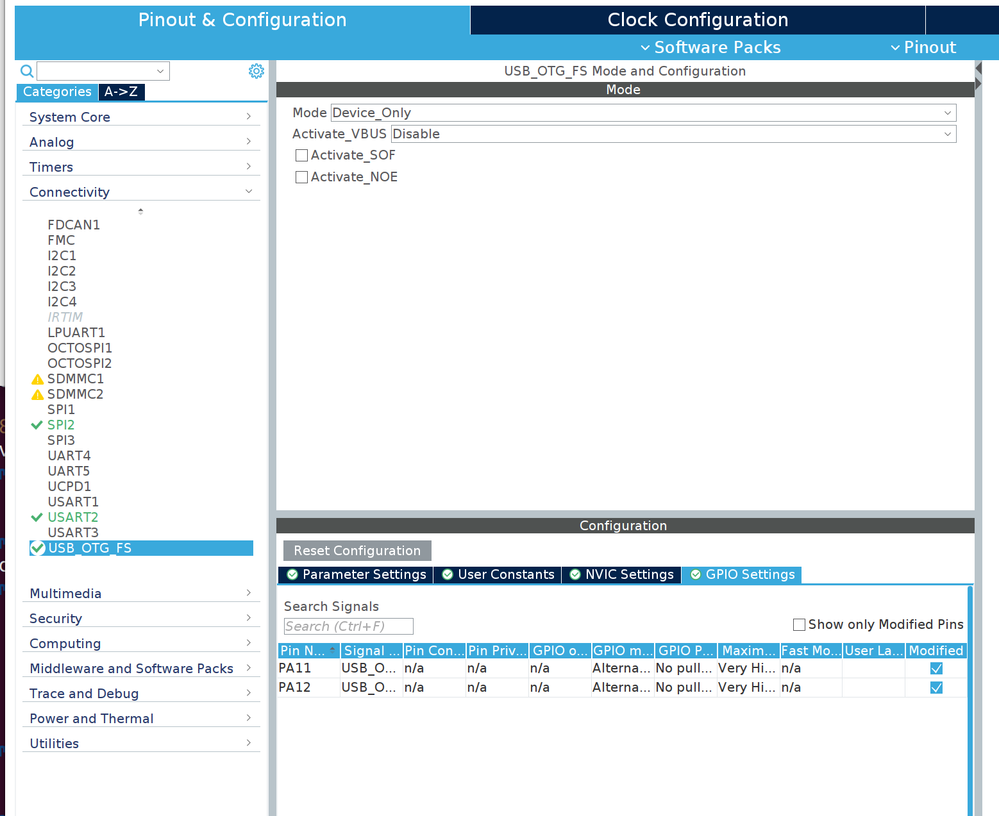Image resolution: width=999 pixels, height=816 pixels.
Task: Click the settings gear icon near search
Action: [x=256, y=71]
